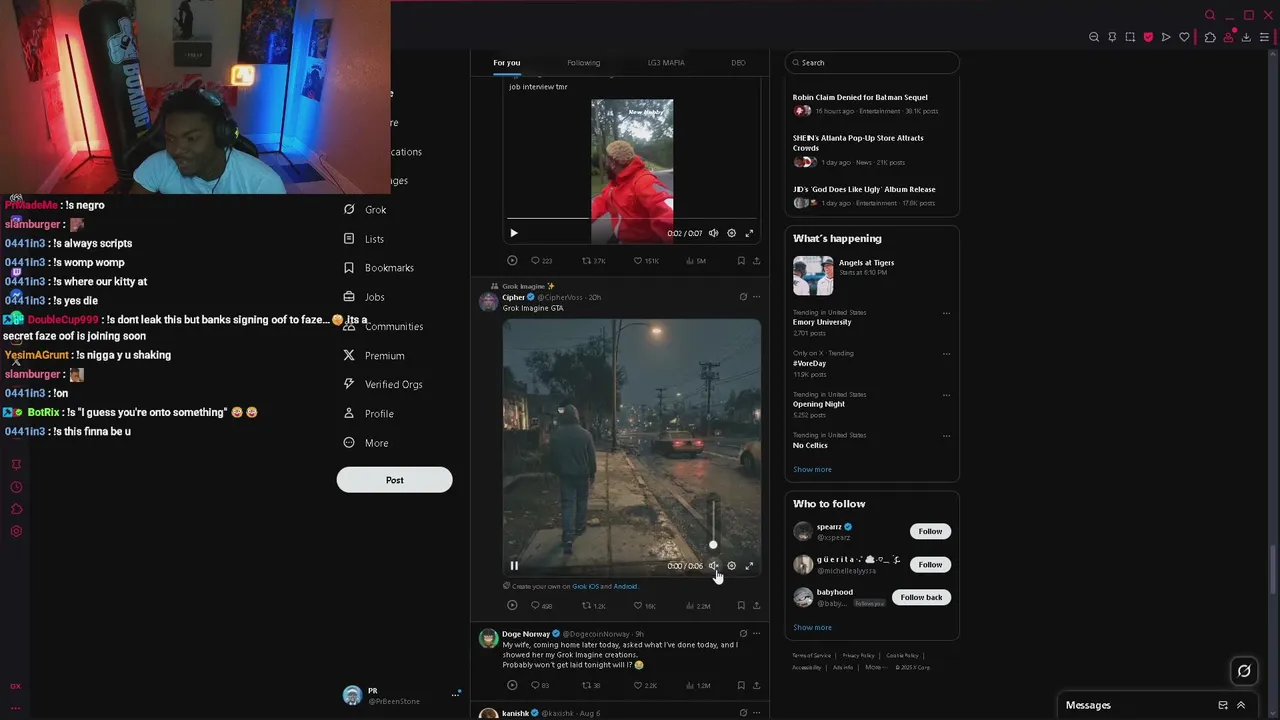Repost the post with 37K reposts
The width and height of the screenshot is (1280, 720).
coord(595,261)
